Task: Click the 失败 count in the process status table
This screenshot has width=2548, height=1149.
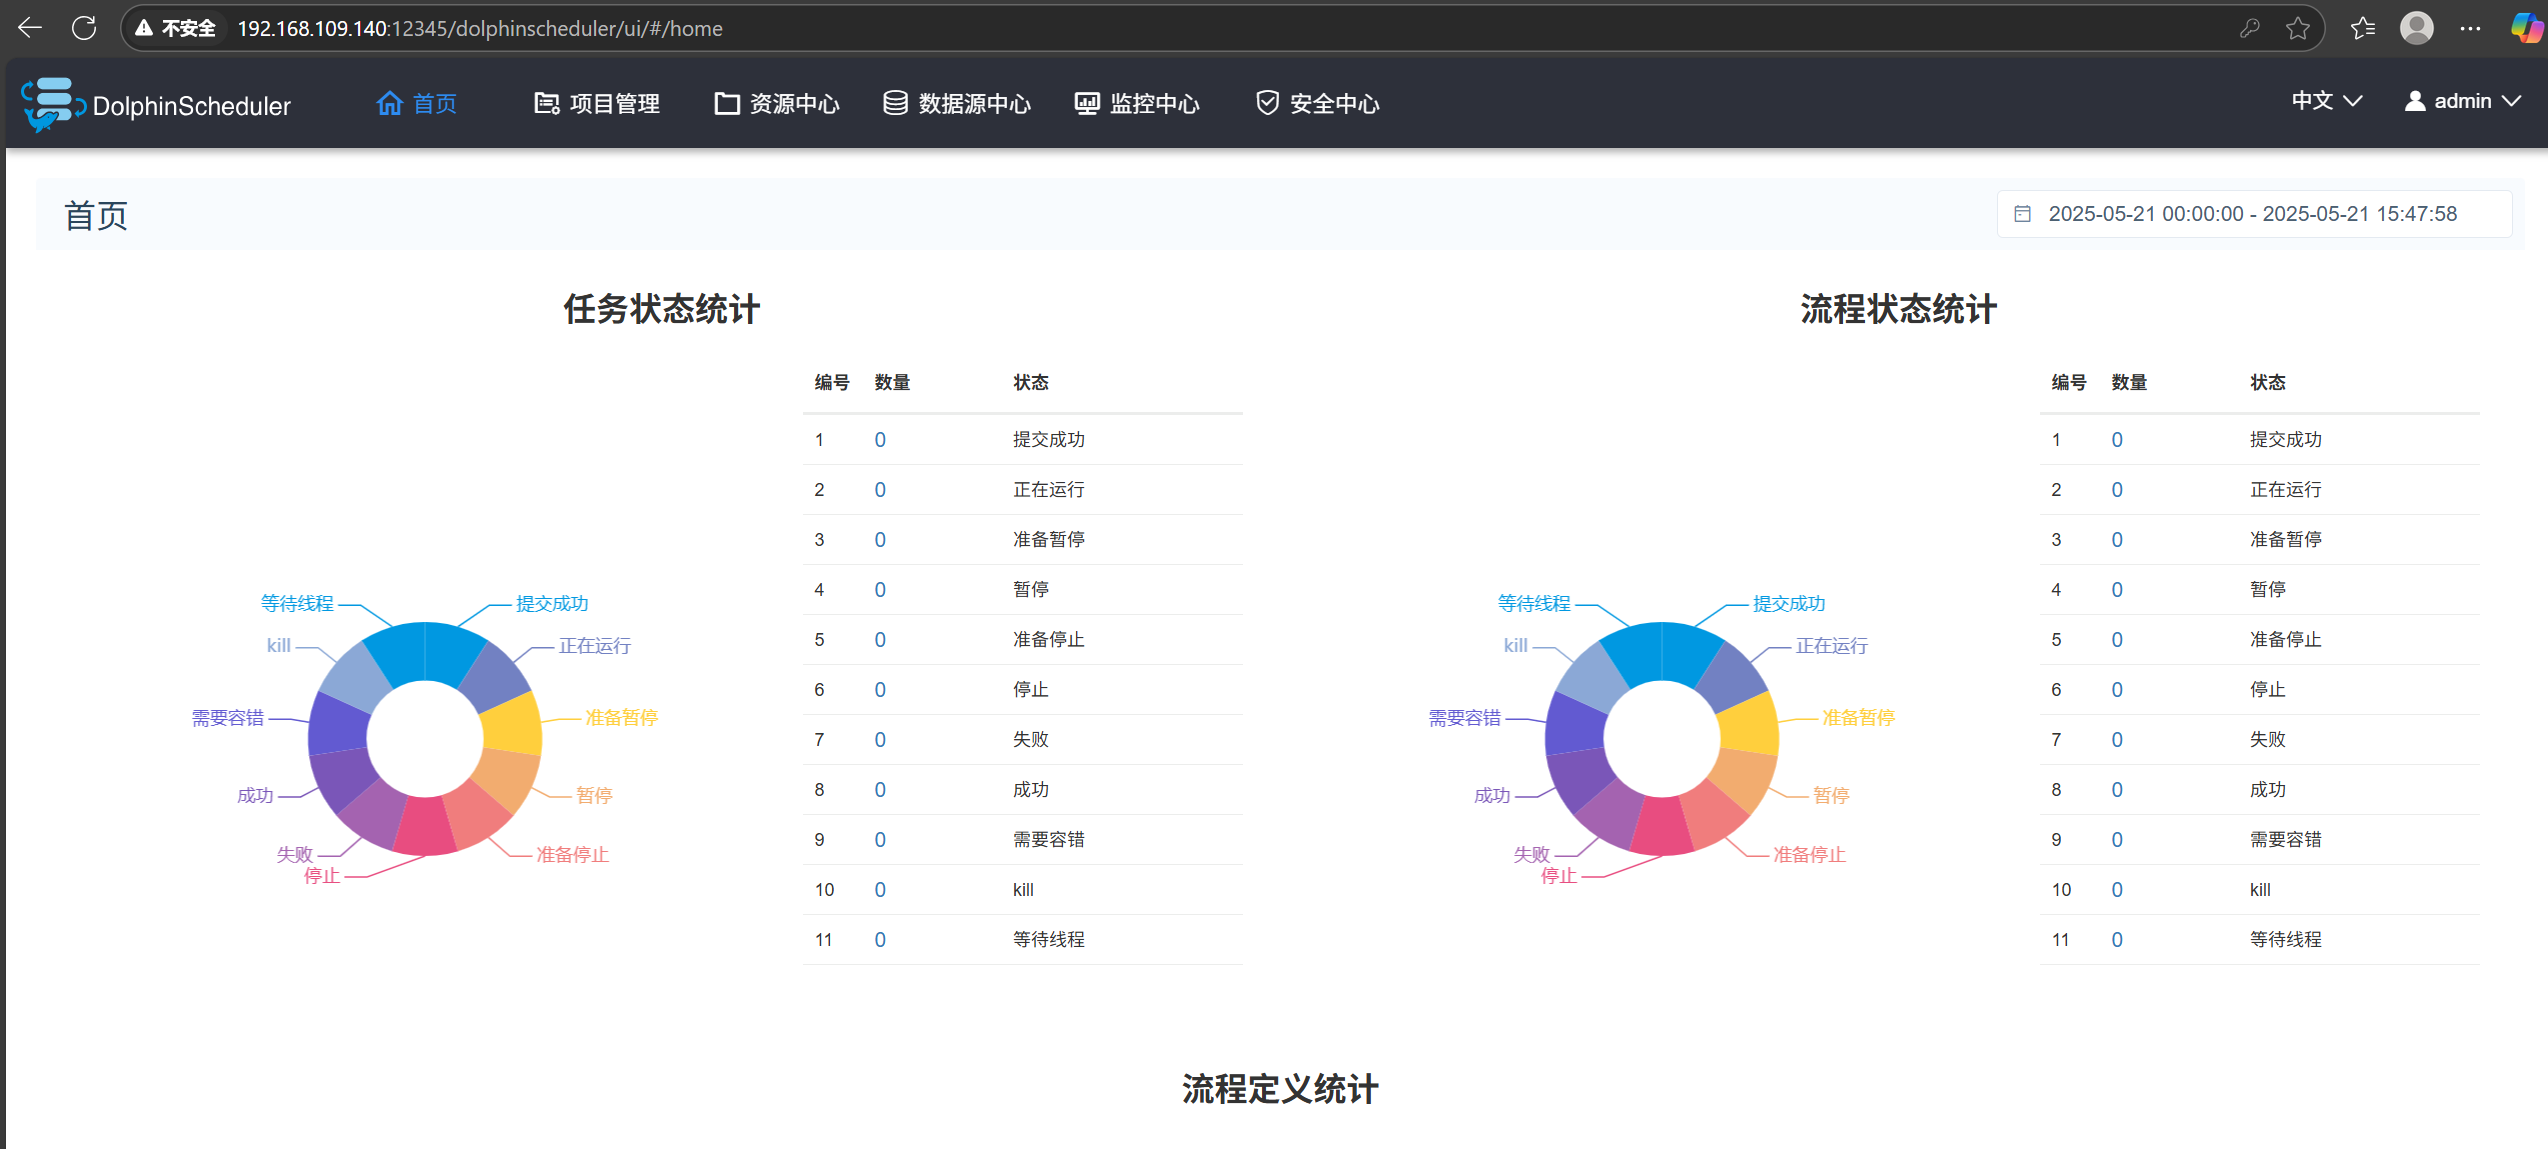Action: click(2117, 740)
